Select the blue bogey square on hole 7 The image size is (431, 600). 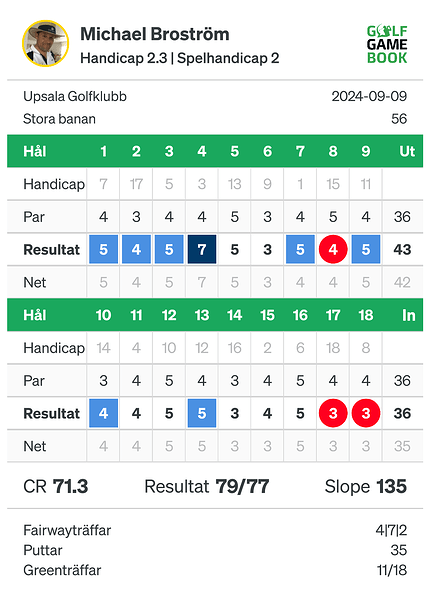(x=300, y=249)
